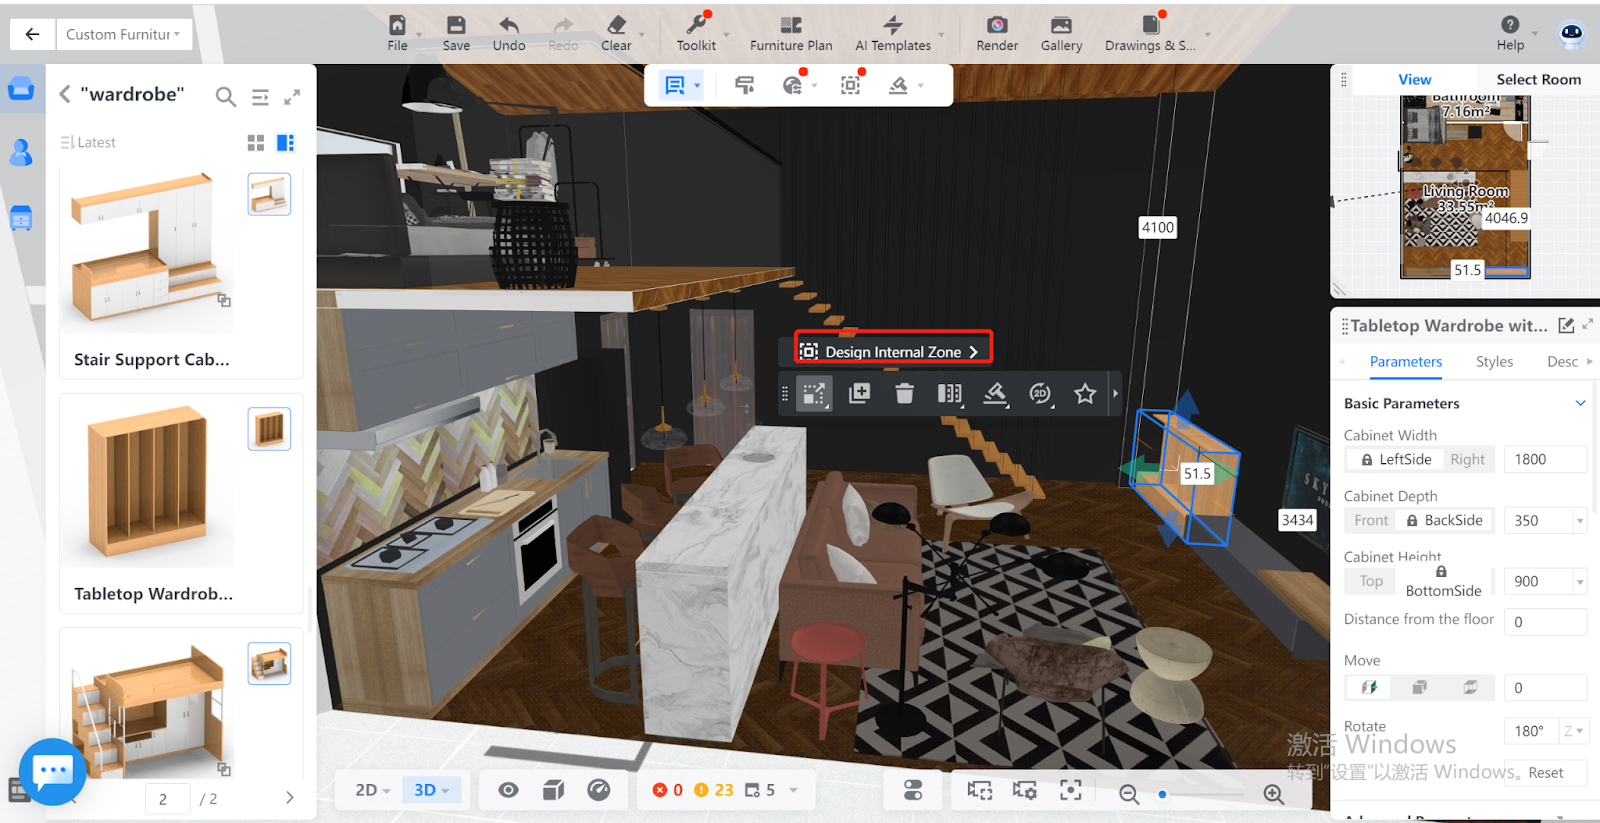Screen dimensions: 1600x823
Task: Open the 3D view dropdown
Action: pos(432,790)
